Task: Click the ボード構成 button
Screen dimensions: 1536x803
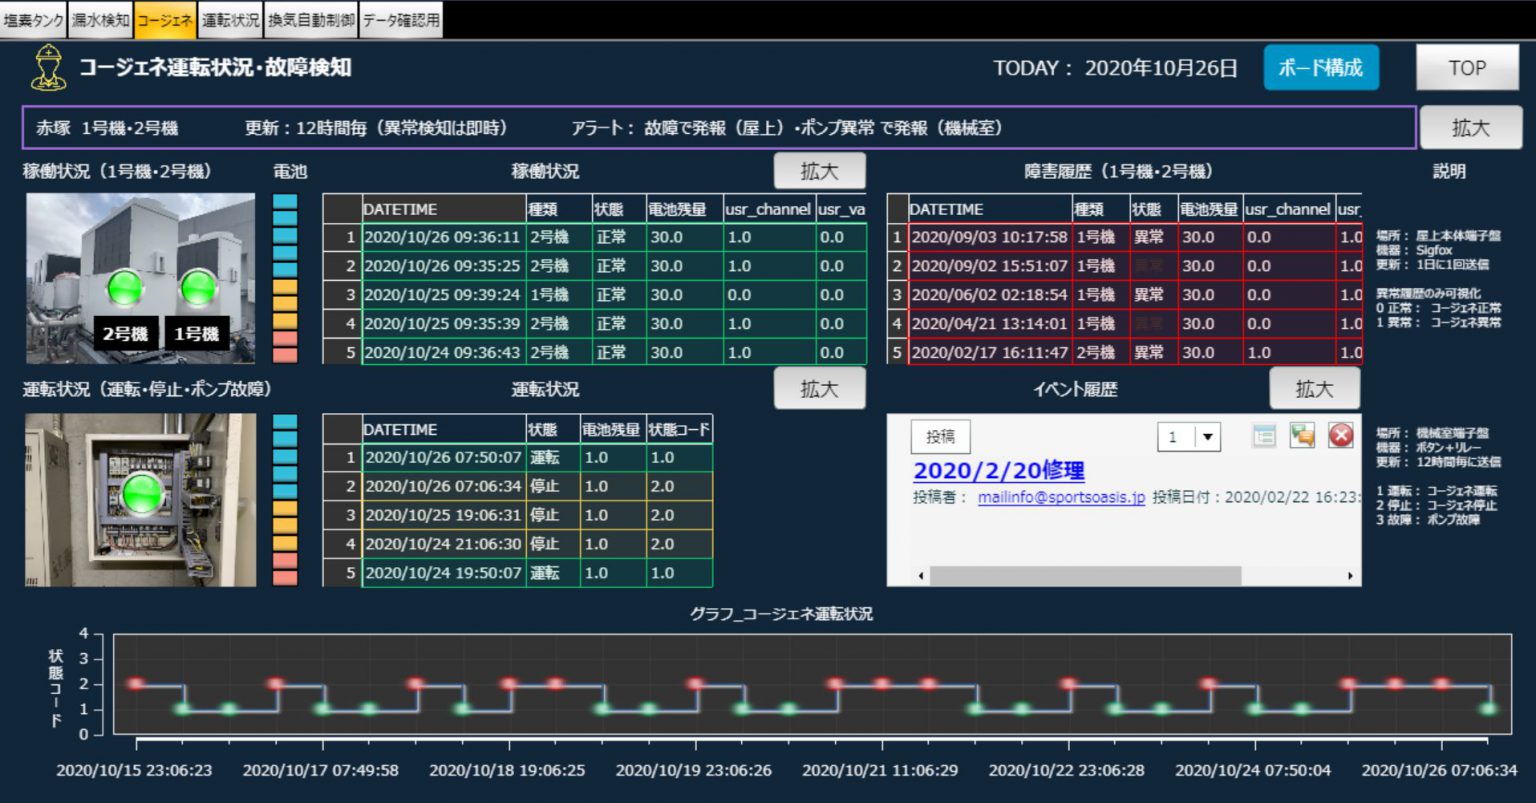Action: [1320, 68]
